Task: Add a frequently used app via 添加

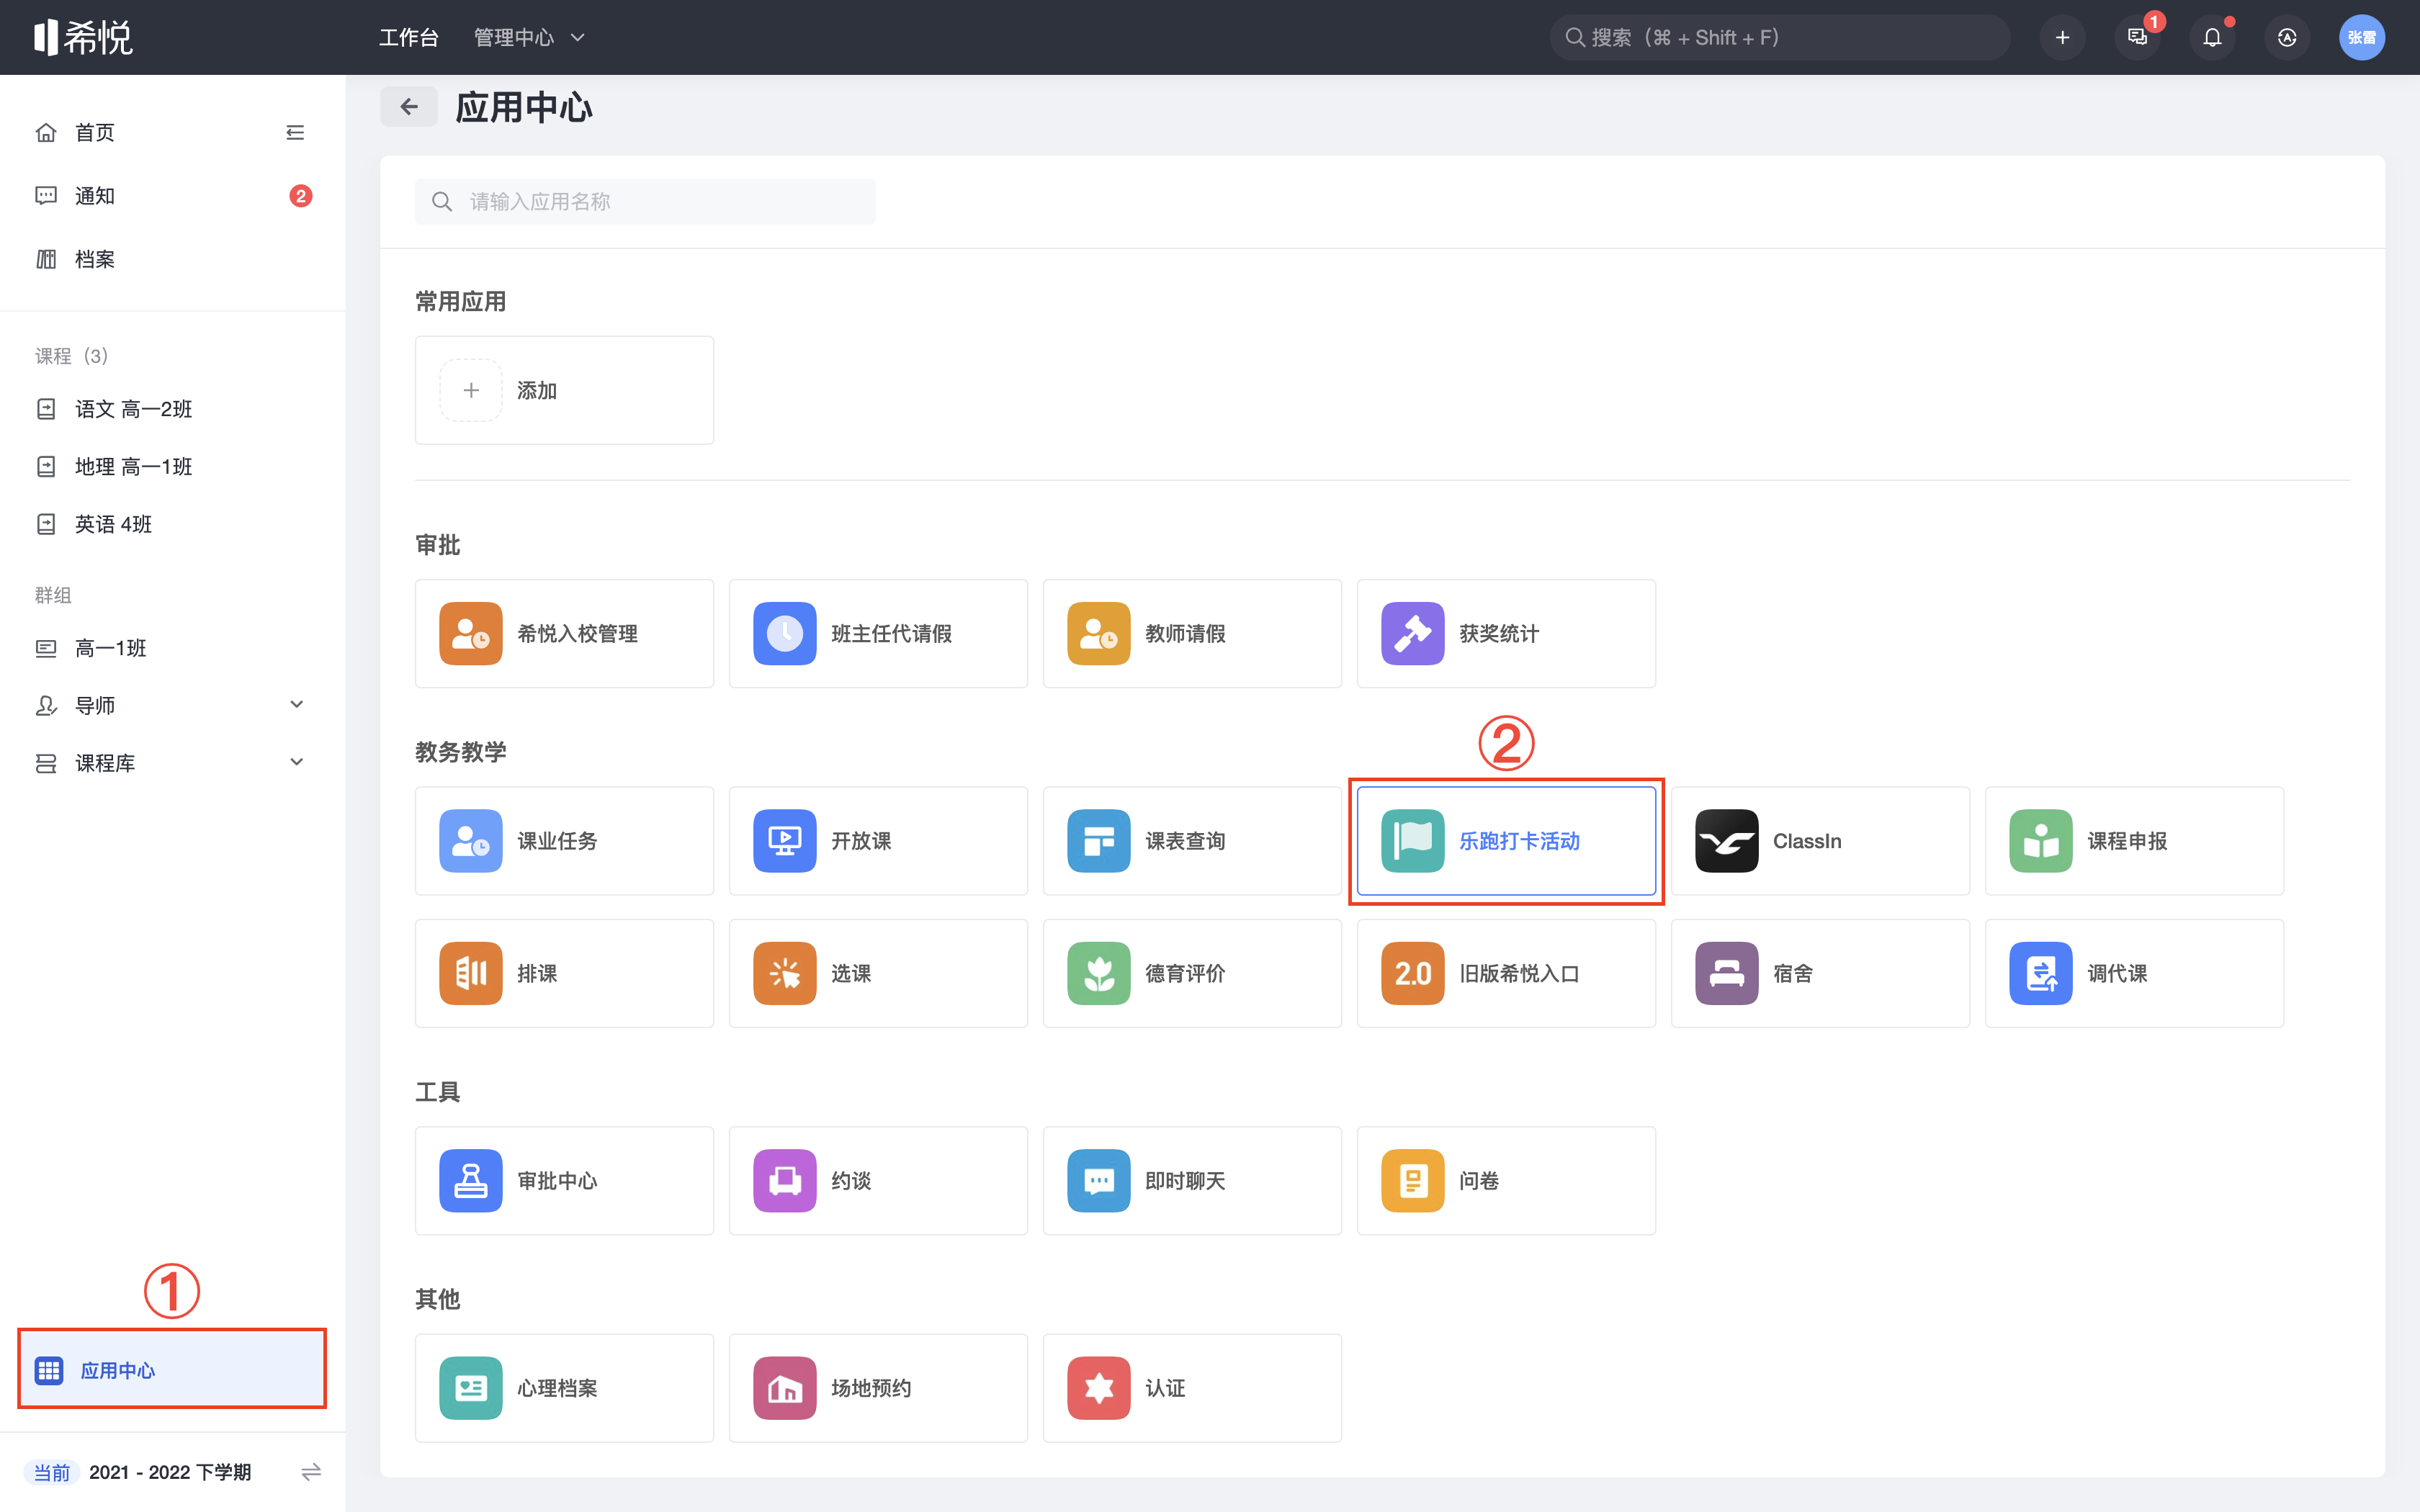Action: point(564,390)
